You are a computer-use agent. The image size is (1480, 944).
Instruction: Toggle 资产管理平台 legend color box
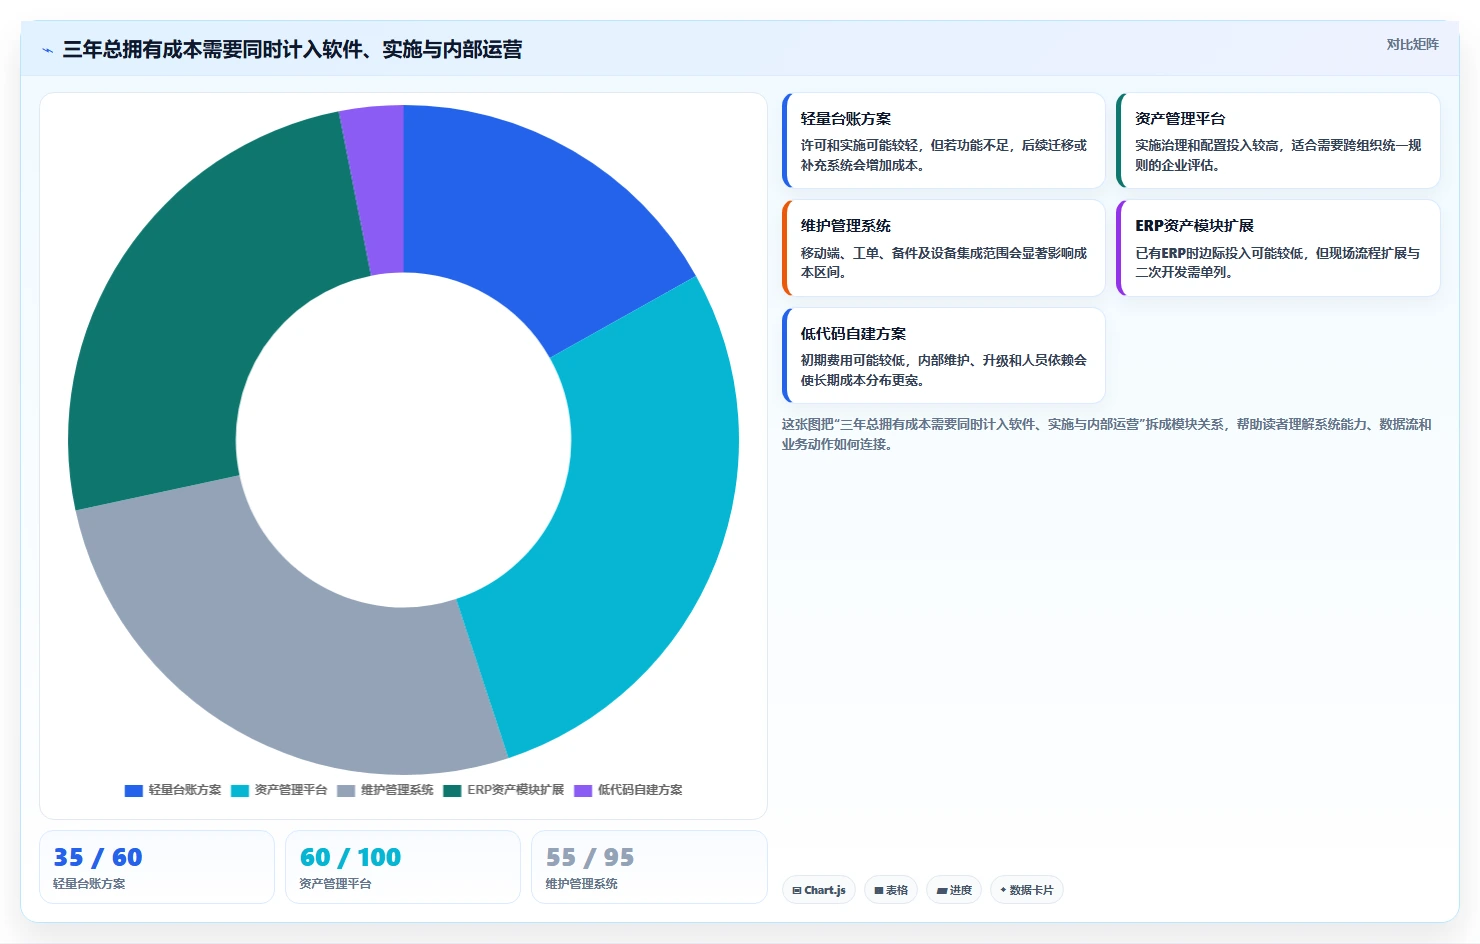click(x=240, y=790)
